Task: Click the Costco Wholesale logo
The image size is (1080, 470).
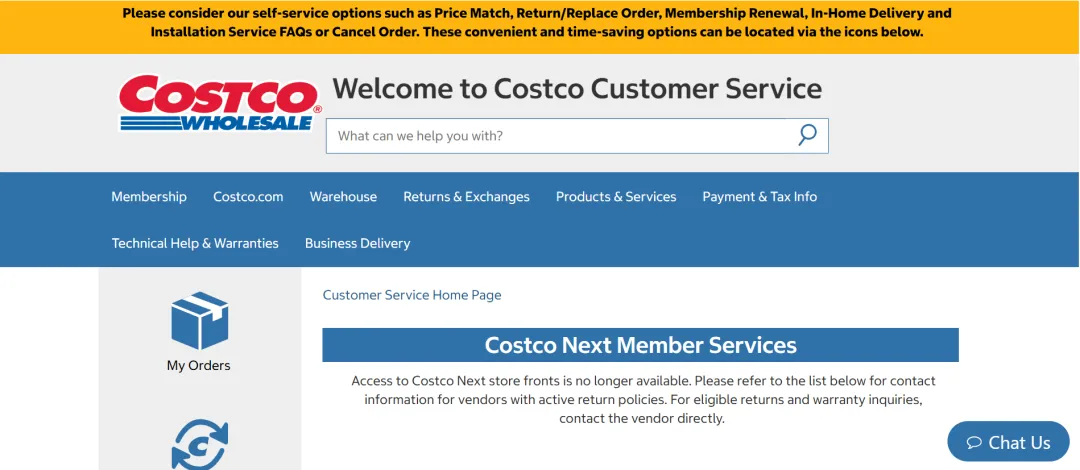Action: [x=220, y=103]
